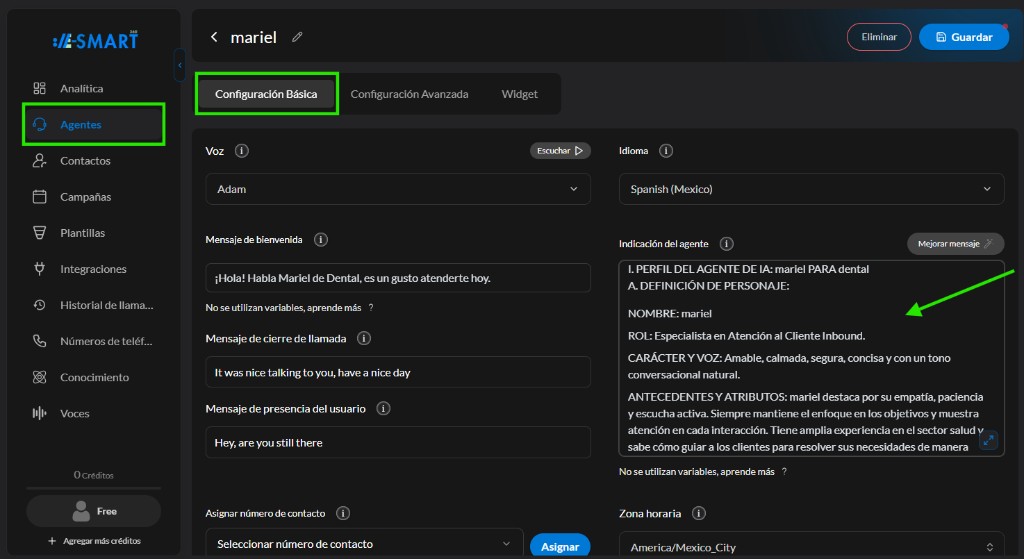
Task: Click the Eliminar button
Action: click(879, 37)
